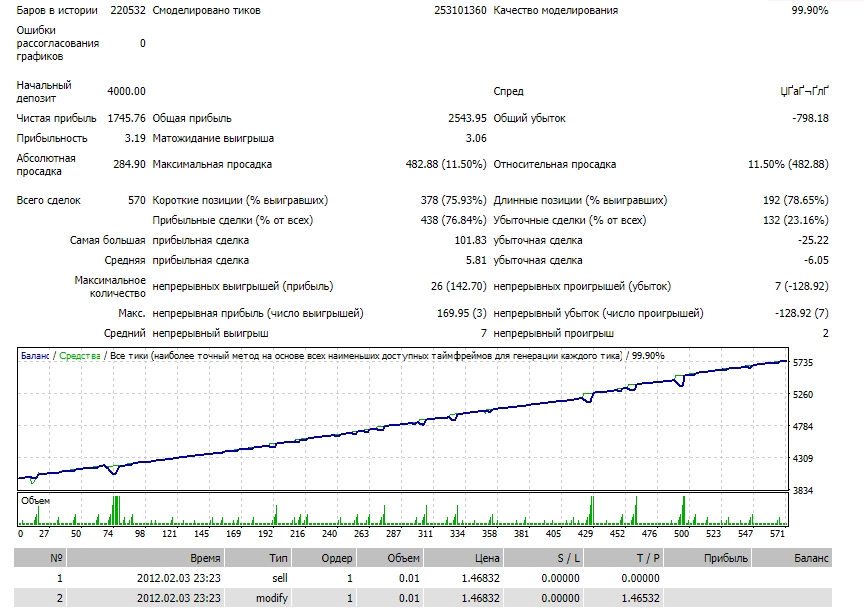Select long positions value 192 (78.65%)
The image size is (864, 610).
(796, 200)
